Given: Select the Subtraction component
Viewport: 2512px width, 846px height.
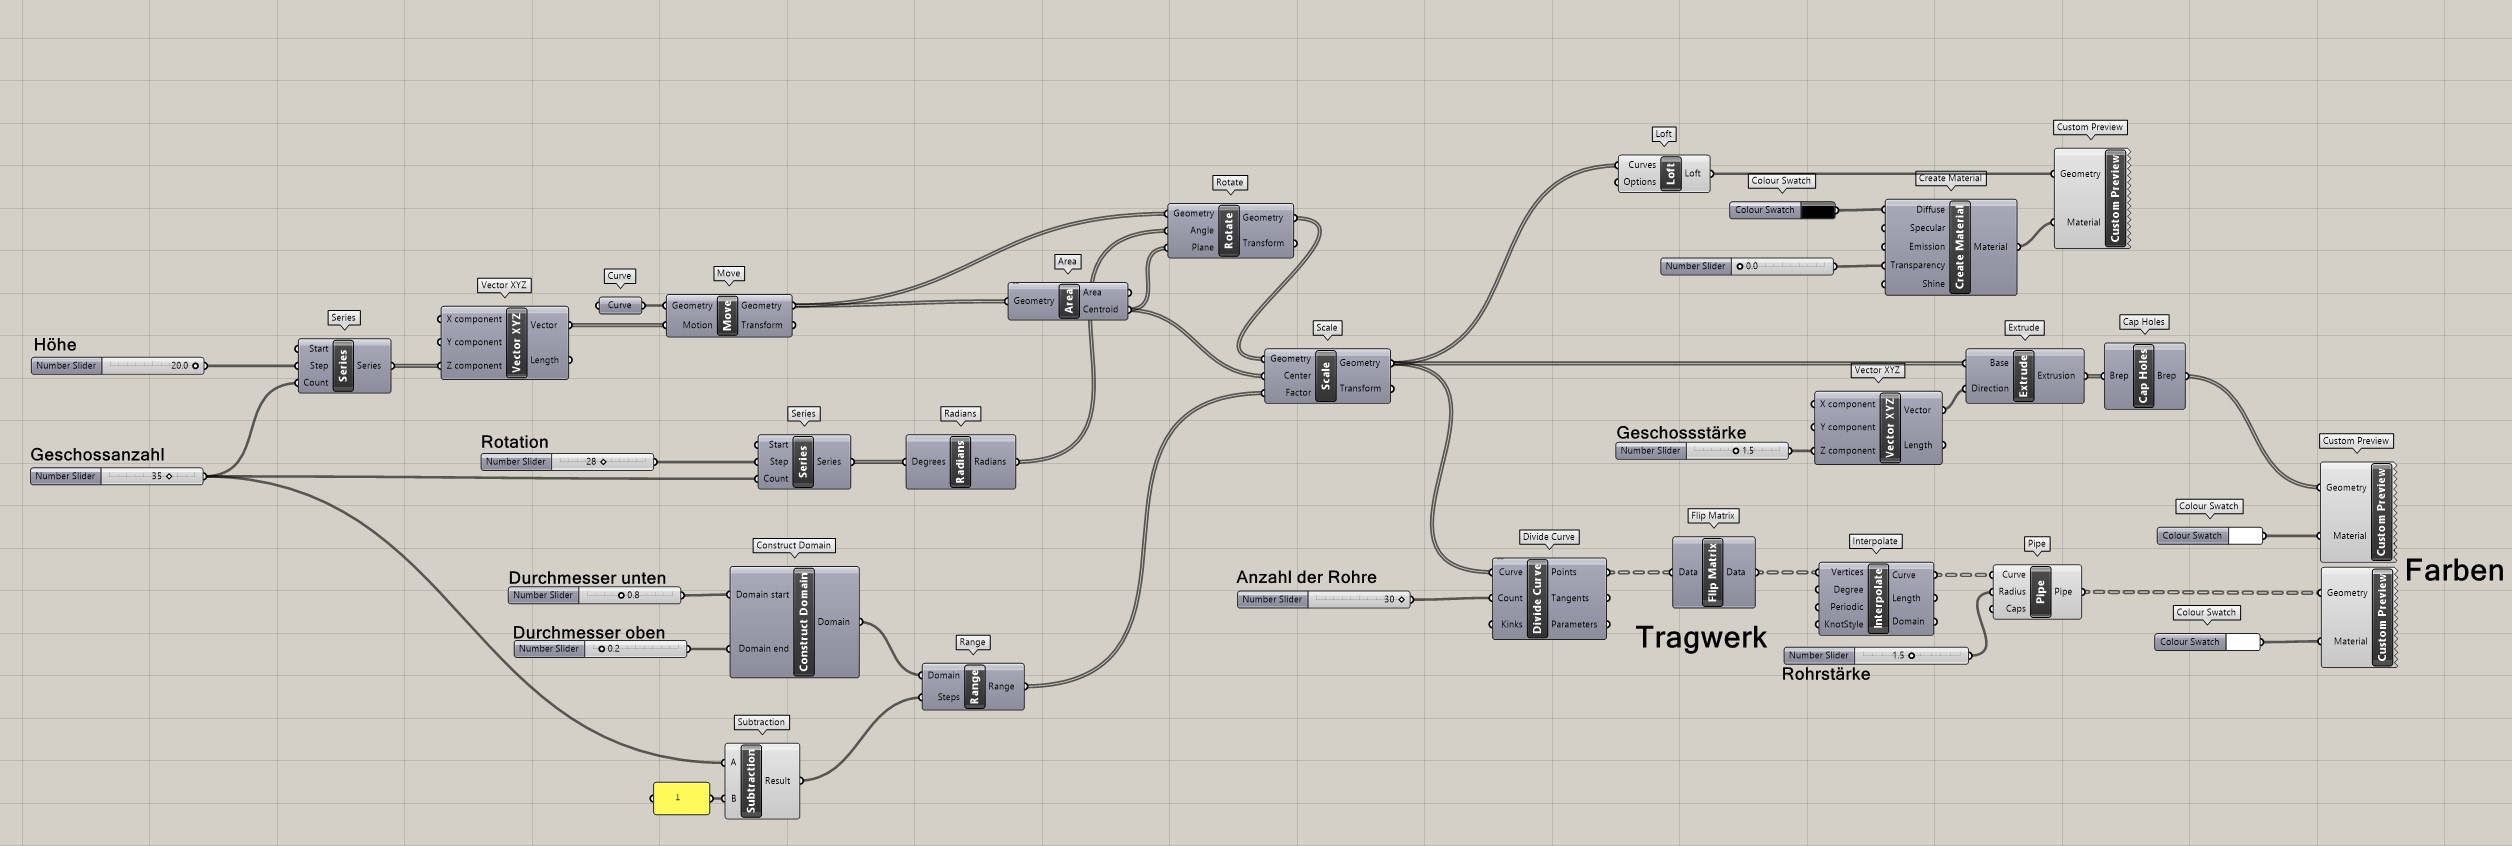Looking at the screenshot, I should click(751, 781).
